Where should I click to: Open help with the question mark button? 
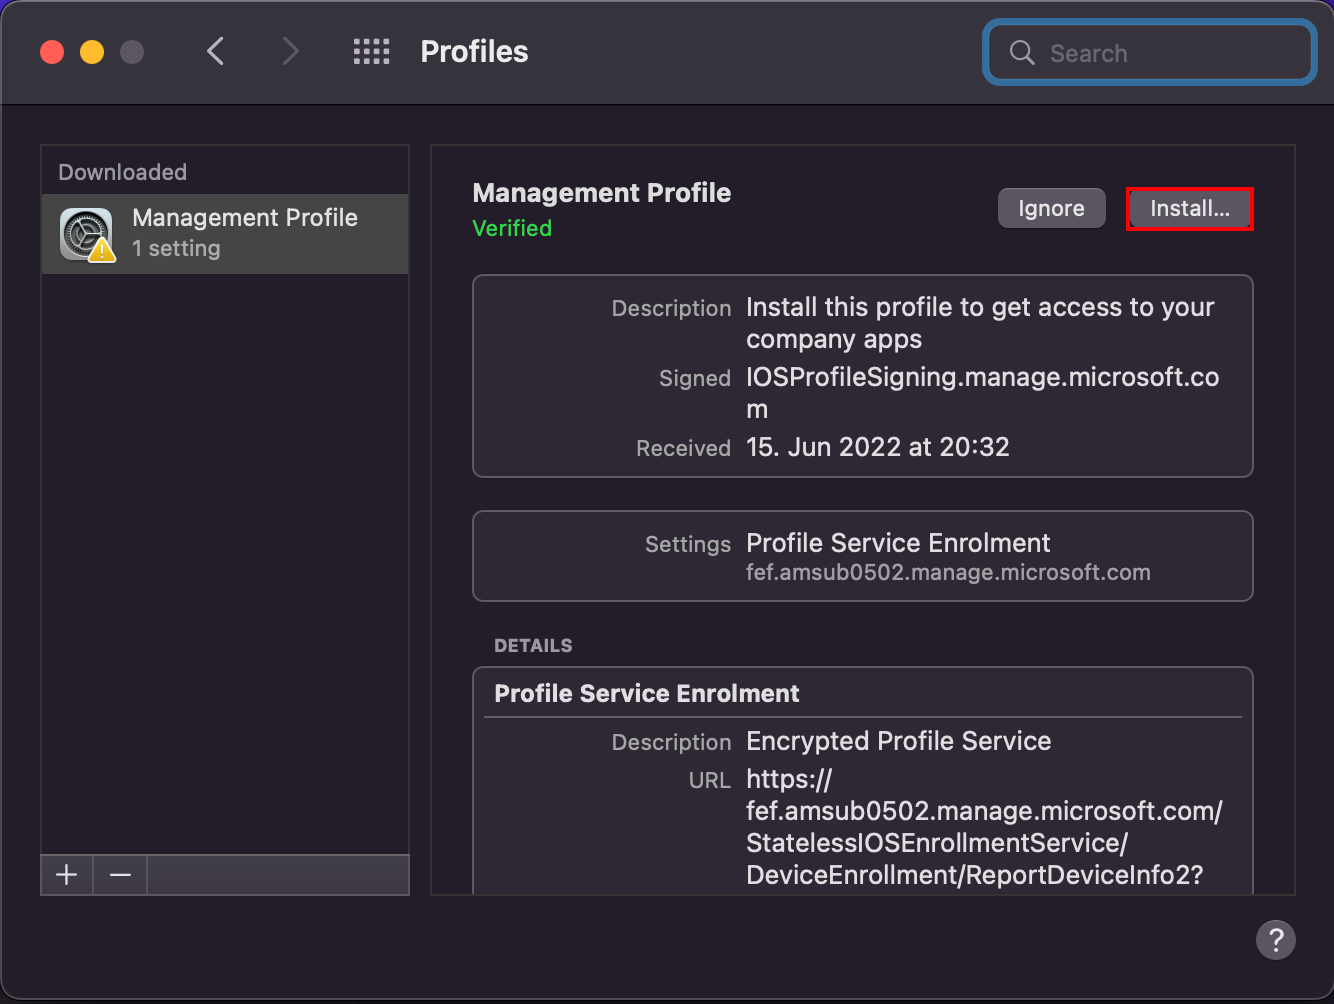[x=1275, y=940]
